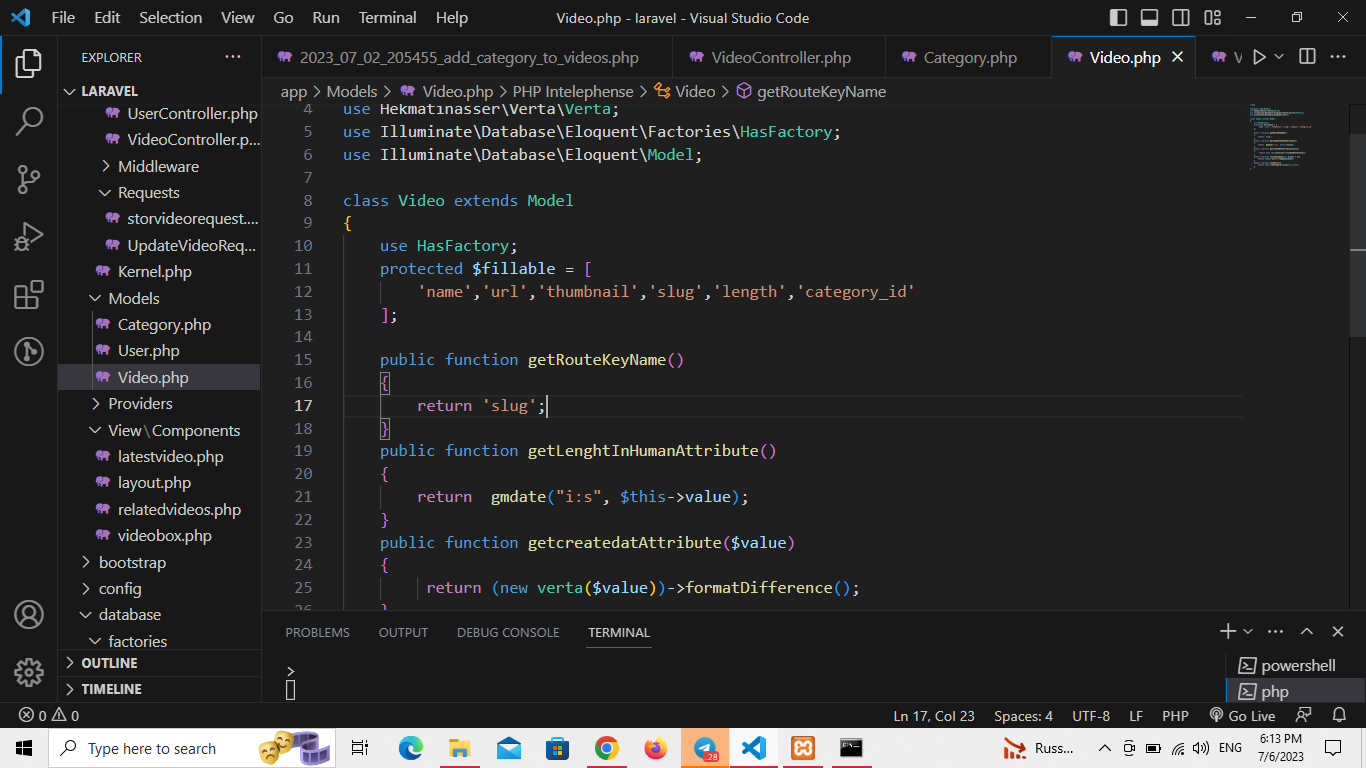Collapse the Requests folder
This screenshot has height=768, width=1366.
pyautogui.click(x=148, y=192)
